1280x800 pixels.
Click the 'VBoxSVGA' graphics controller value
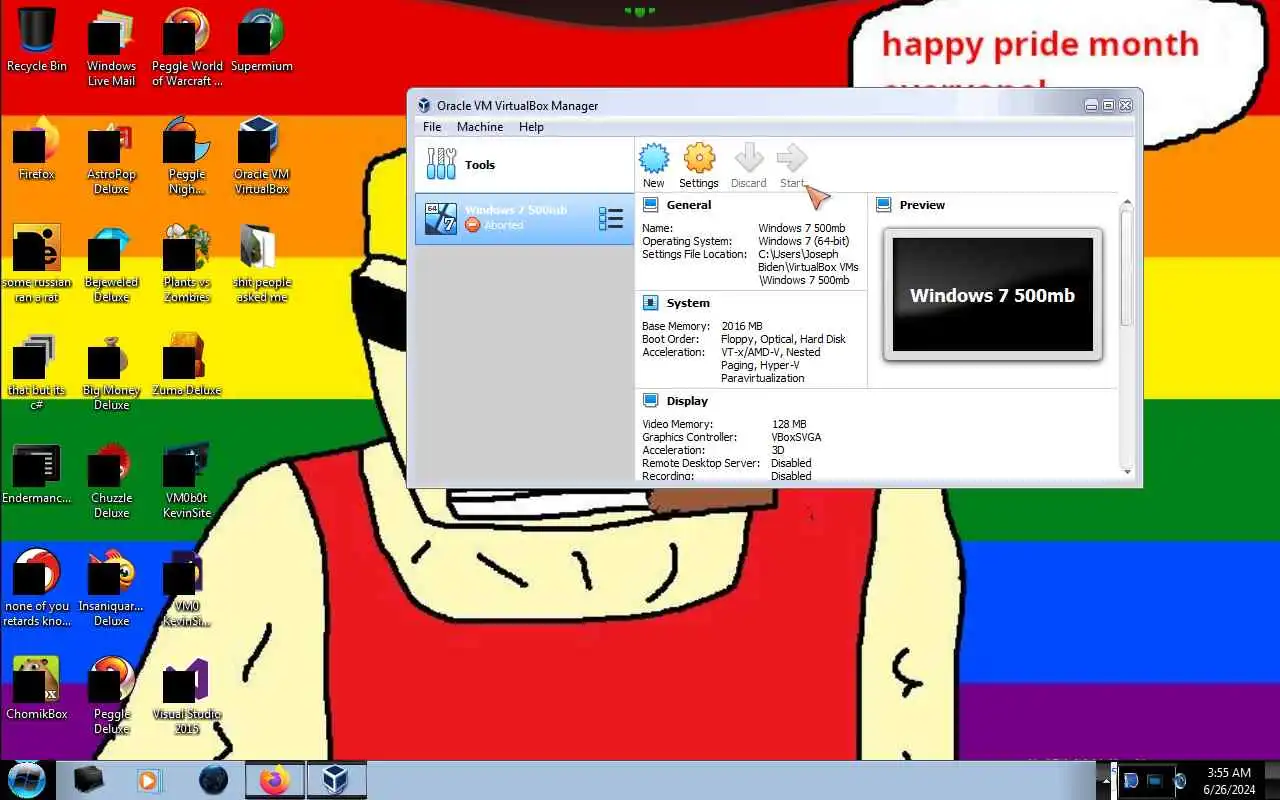[796, 437]
